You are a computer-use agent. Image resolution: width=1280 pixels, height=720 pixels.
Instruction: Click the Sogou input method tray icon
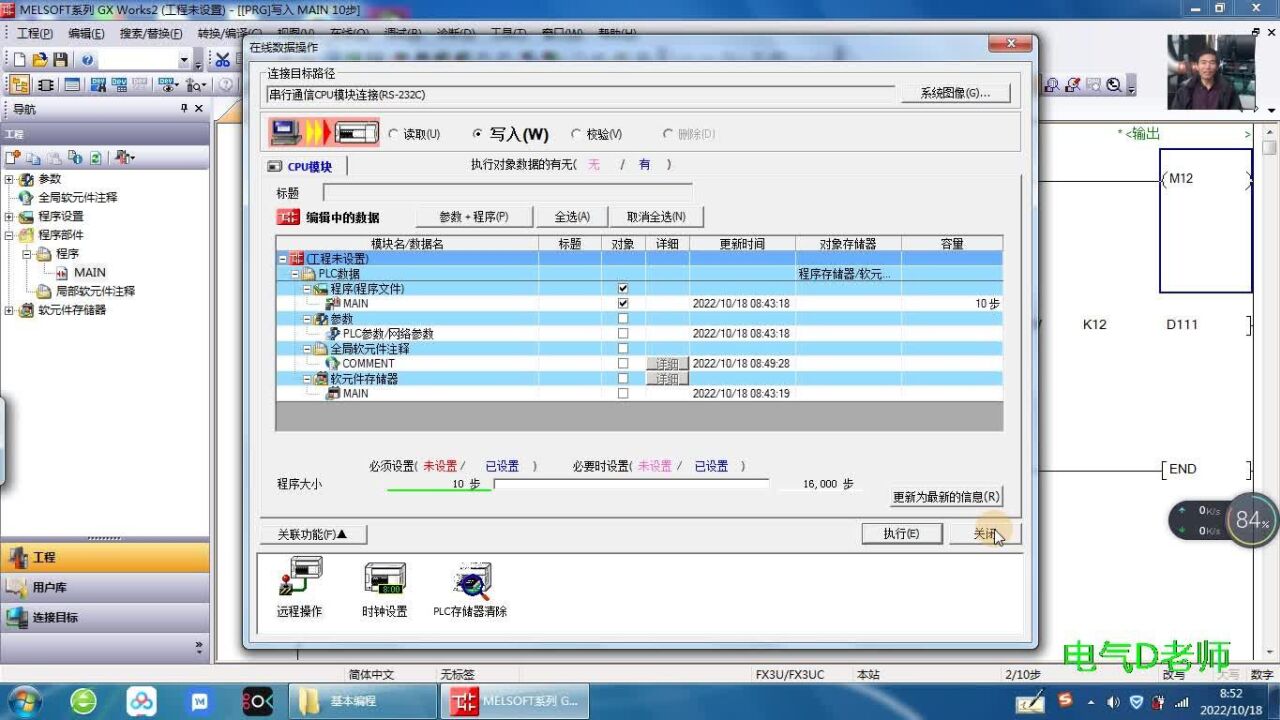tap(1066, 701)
